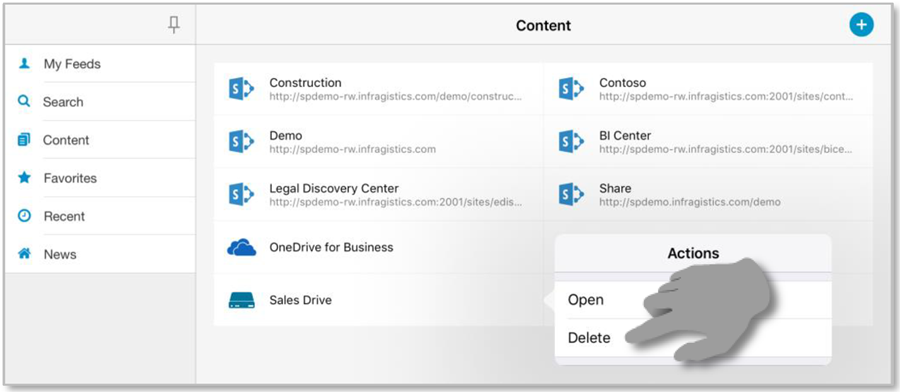Click the Contoso site URL text
900x392 pixels.
[726, 96]
